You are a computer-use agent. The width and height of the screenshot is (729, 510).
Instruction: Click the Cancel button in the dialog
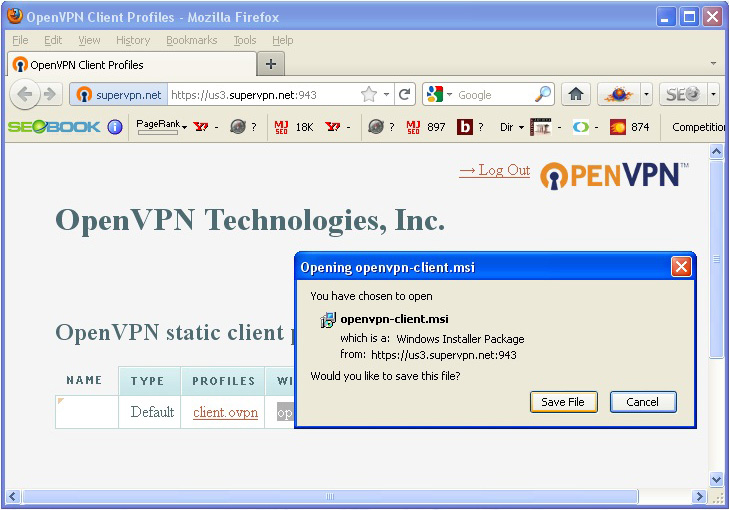(643, 402)
